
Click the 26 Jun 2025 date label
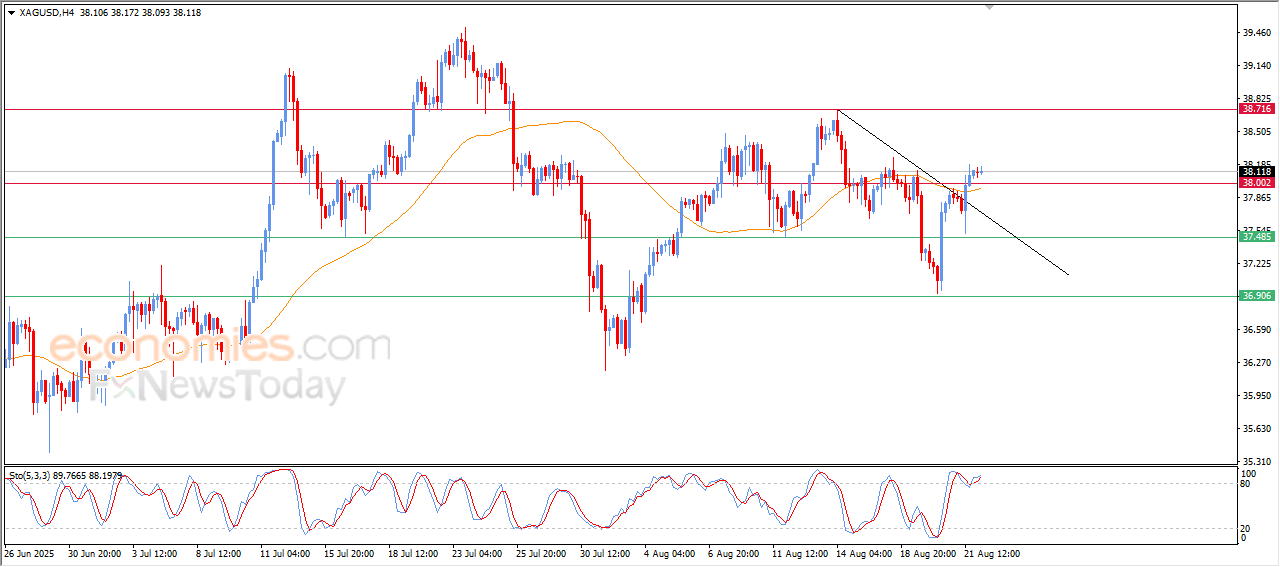click(27, 553)
